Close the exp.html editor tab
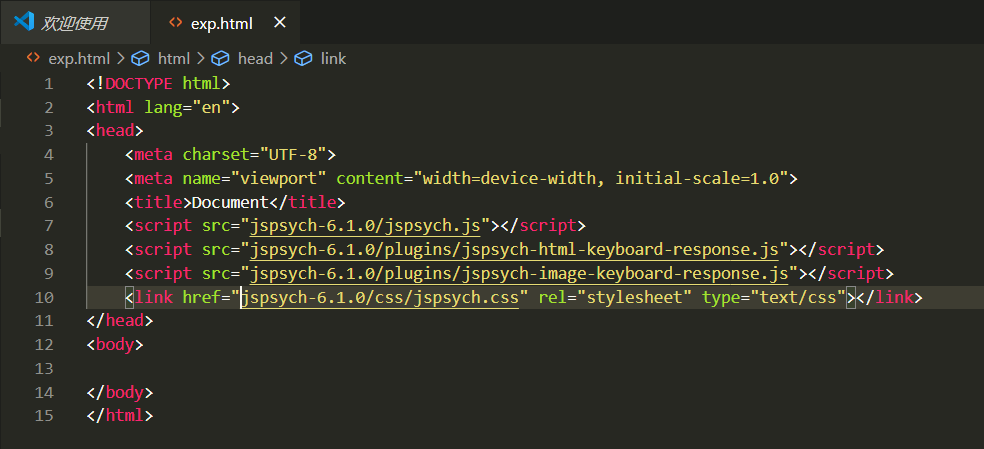 click(x=278, y=22)
